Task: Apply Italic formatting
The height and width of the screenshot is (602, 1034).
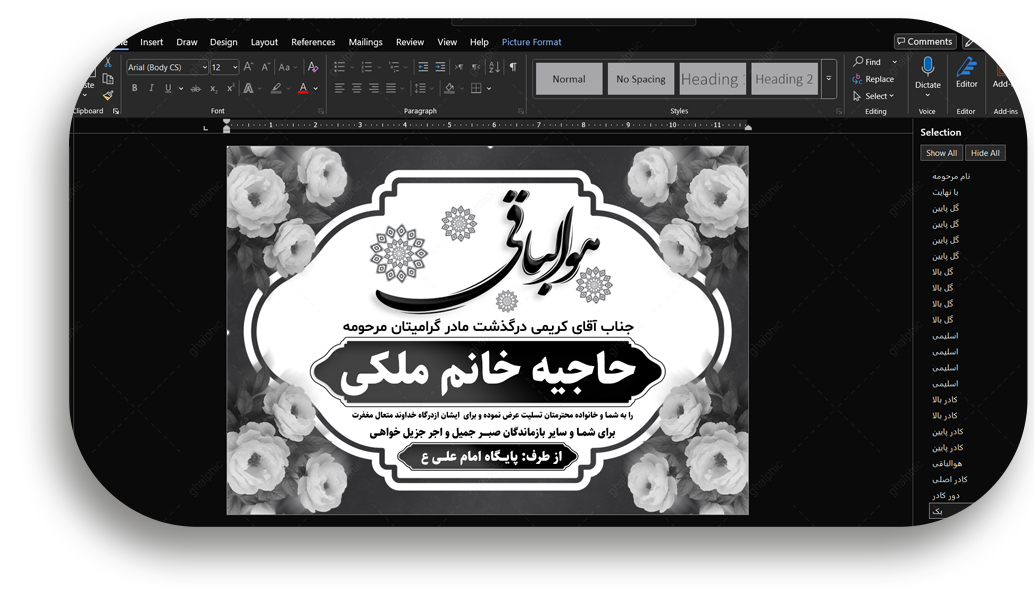Action: 150,88
